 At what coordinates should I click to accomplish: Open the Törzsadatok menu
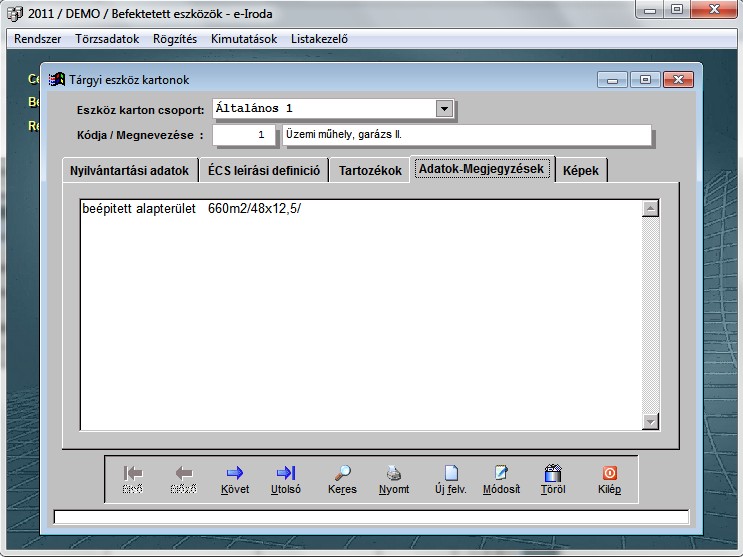click(104, 39)
